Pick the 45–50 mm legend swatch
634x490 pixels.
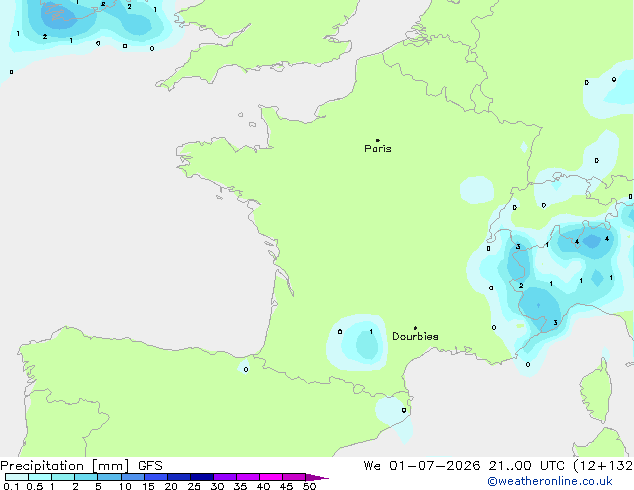(294, 477)
